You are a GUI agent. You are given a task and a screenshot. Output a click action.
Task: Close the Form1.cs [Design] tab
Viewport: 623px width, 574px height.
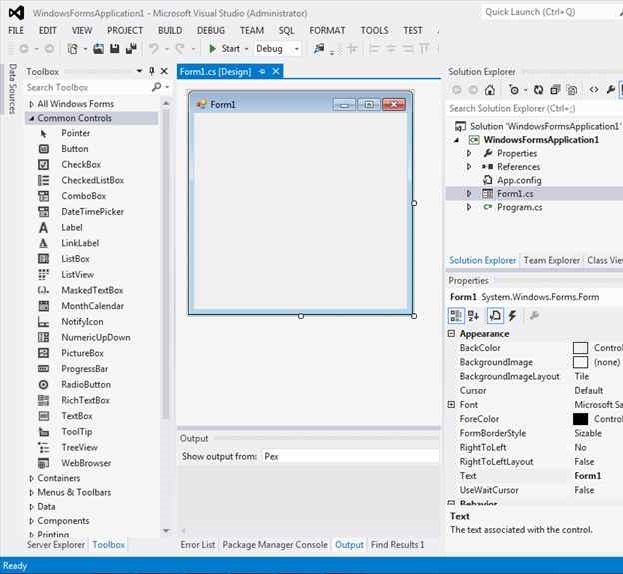(276, 72)
